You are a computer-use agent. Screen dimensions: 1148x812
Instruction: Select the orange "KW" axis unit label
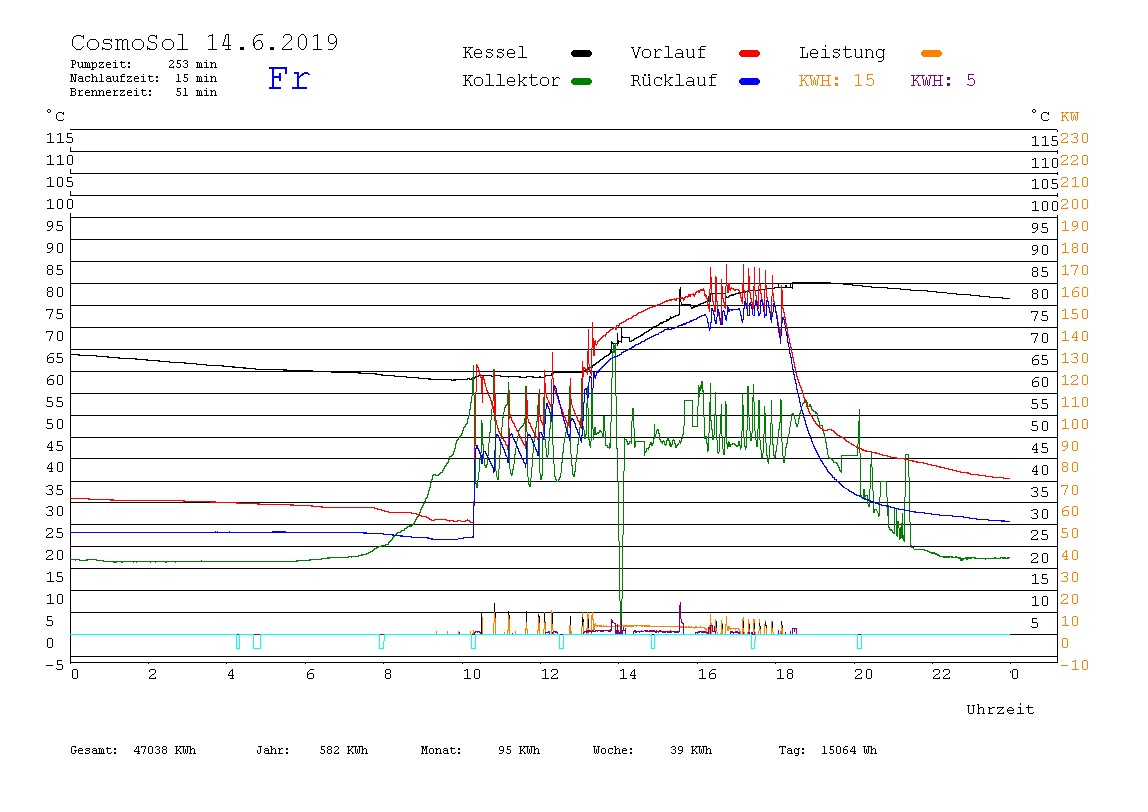pyautogui.click(x=1069, y=116)
